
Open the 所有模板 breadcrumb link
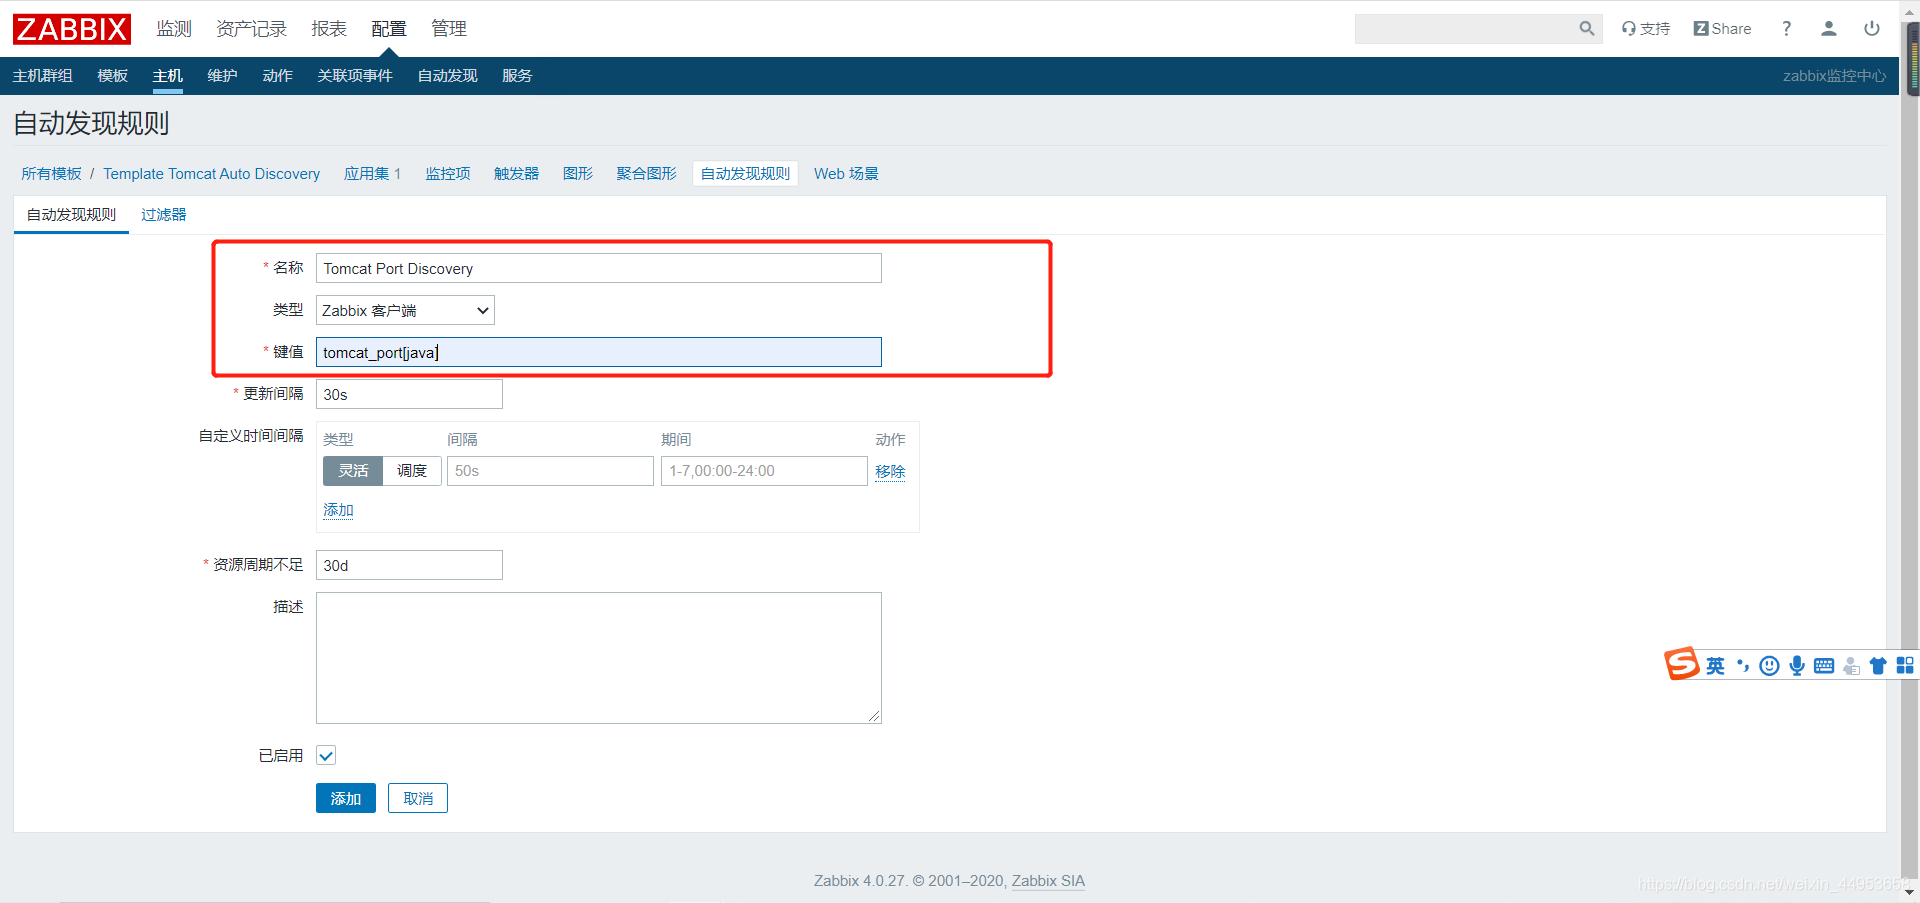click(51, 174)
